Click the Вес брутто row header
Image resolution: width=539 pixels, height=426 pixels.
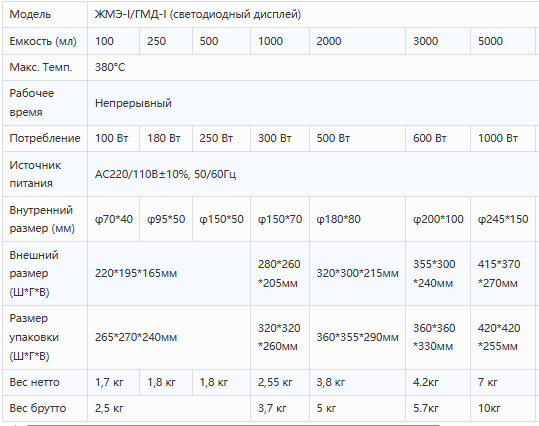45,408
